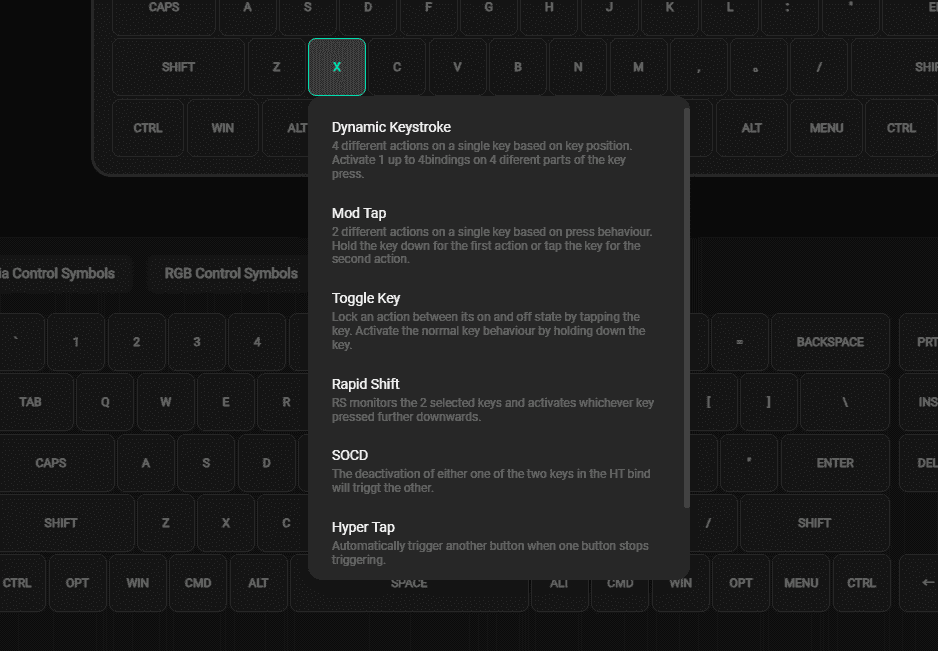Pick the backslash key in lower key picker
This screenshot has height=651, width=938.
pos(845,402)
